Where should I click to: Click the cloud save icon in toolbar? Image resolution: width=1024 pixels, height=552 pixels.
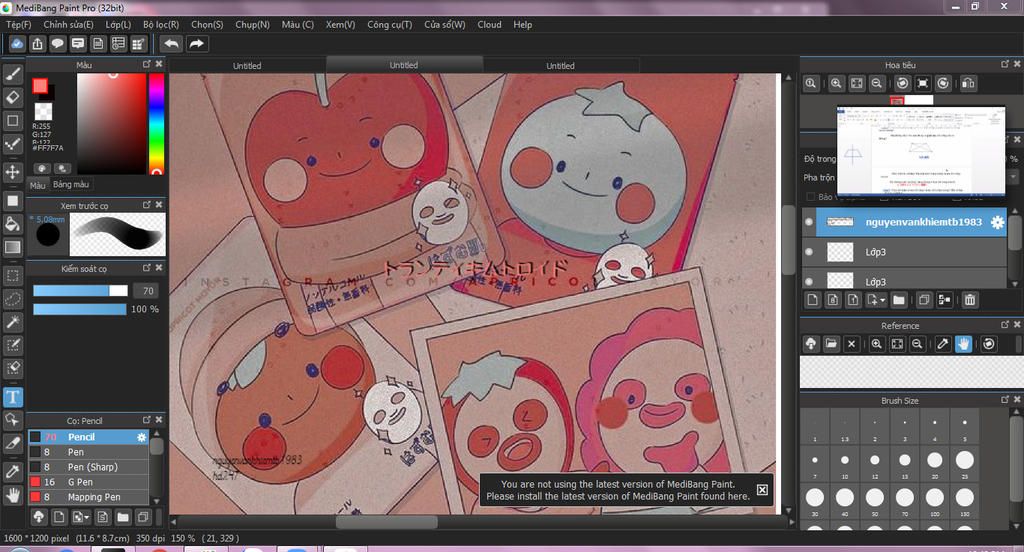tap(17, 44)
